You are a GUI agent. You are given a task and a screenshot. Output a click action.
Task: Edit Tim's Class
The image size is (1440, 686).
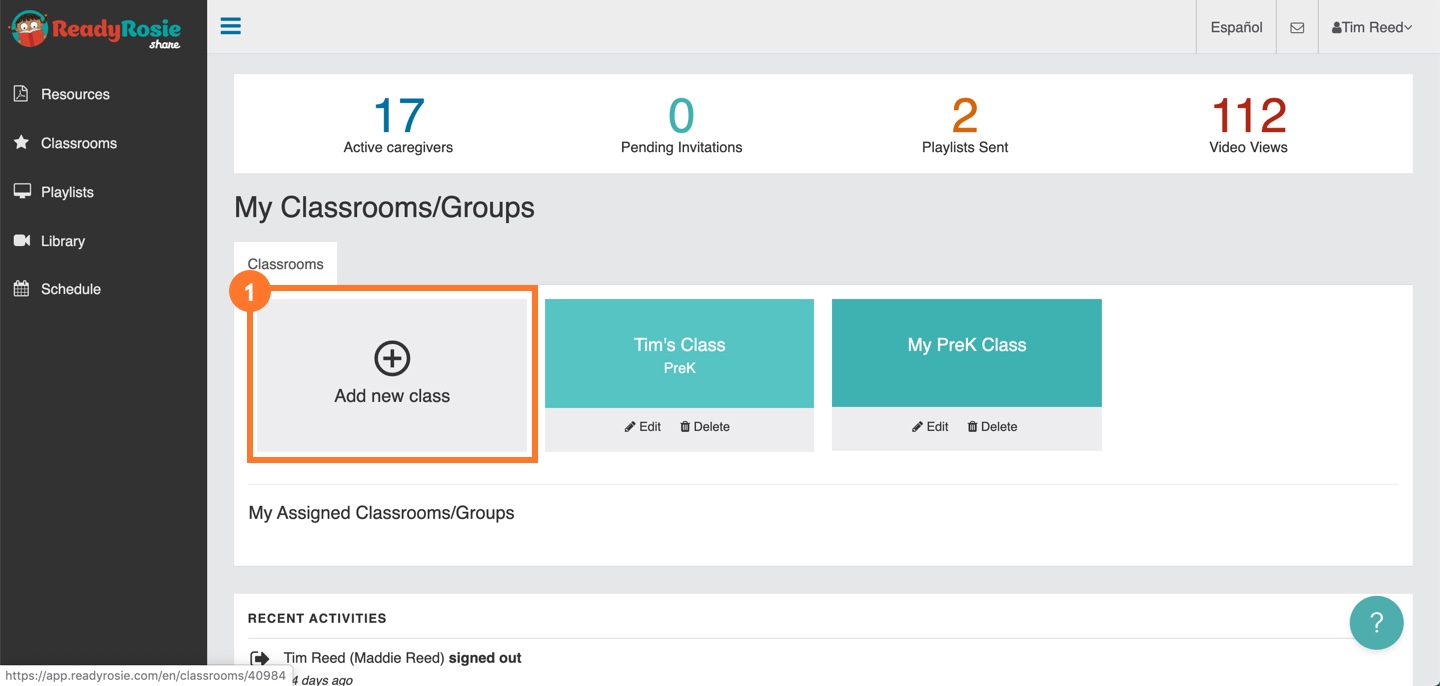pyautogui.click(x=642, y=426)
